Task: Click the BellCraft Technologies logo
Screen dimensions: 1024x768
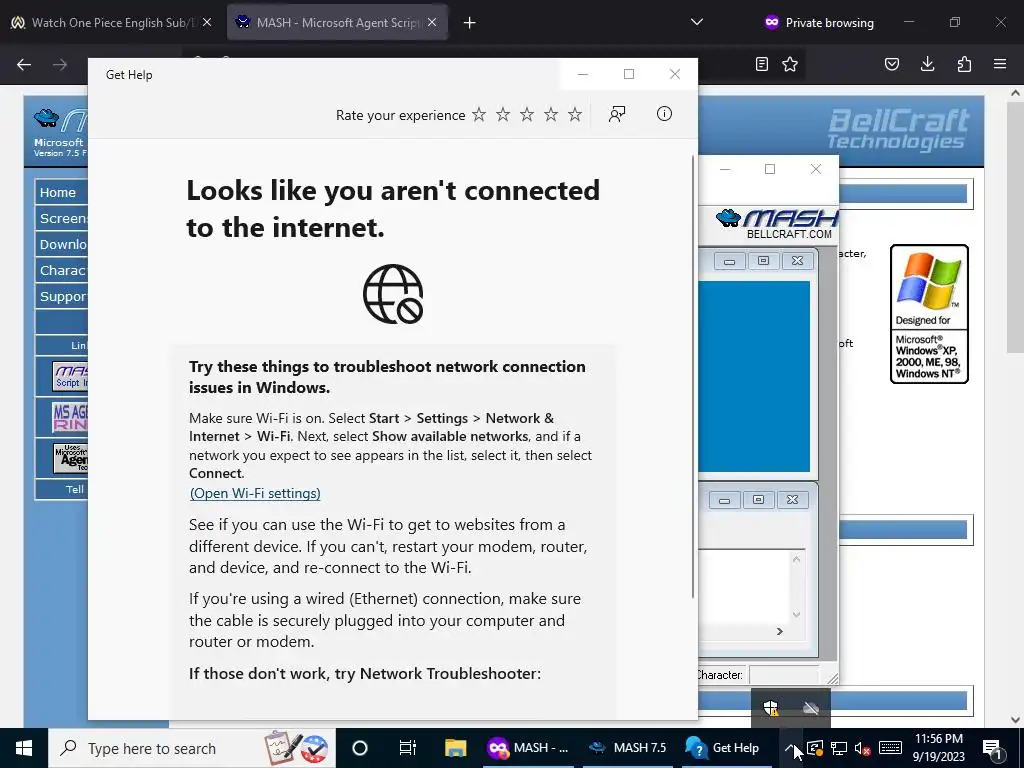Action: tap(898, 130)
